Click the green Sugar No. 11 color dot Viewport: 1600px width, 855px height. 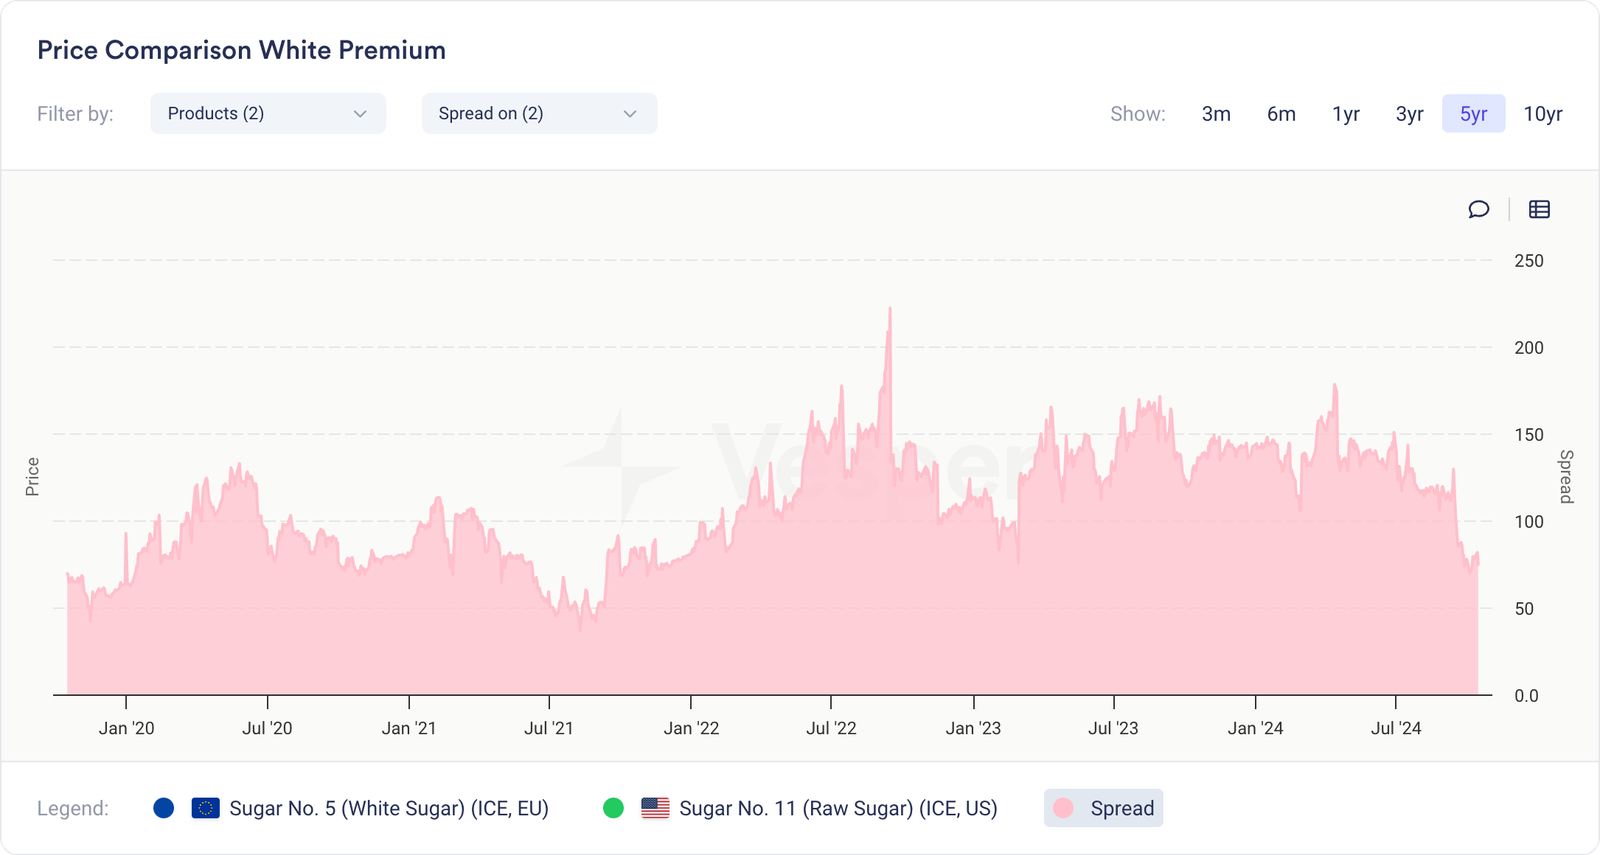614,808
